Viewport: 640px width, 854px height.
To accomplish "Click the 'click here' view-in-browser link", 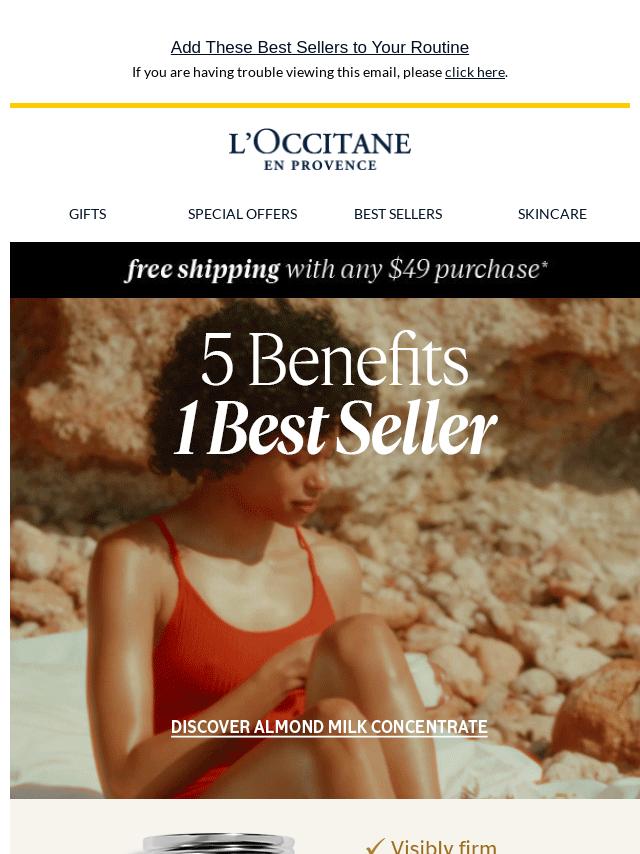I will [475, 72].
